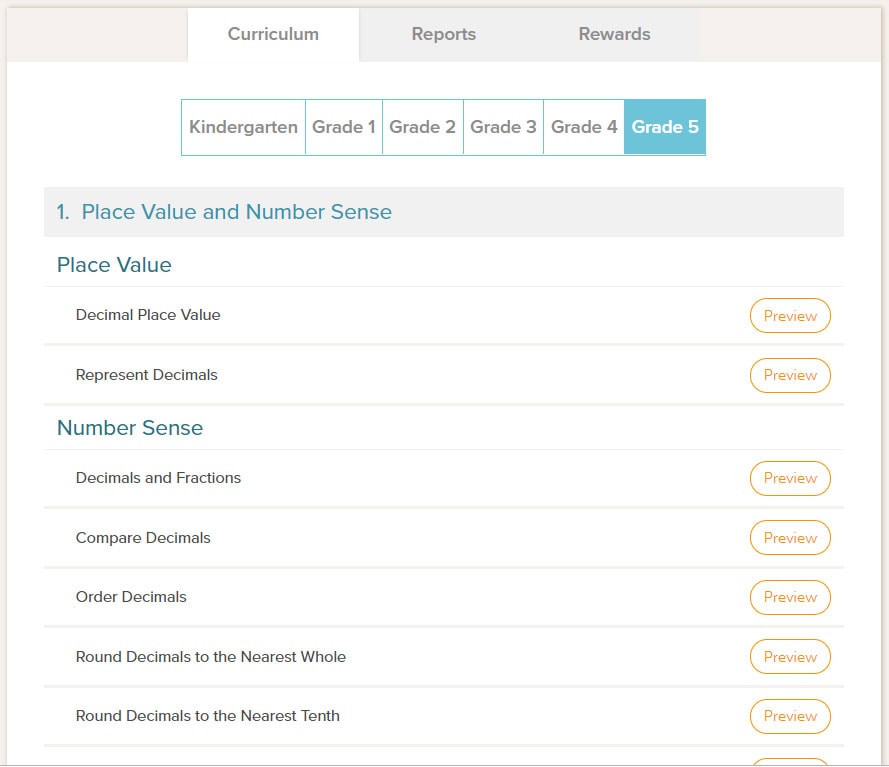This screenshot has height=767, width=889.
Task: Open the Place Value topic heading
Action: (x=114, y=265)
